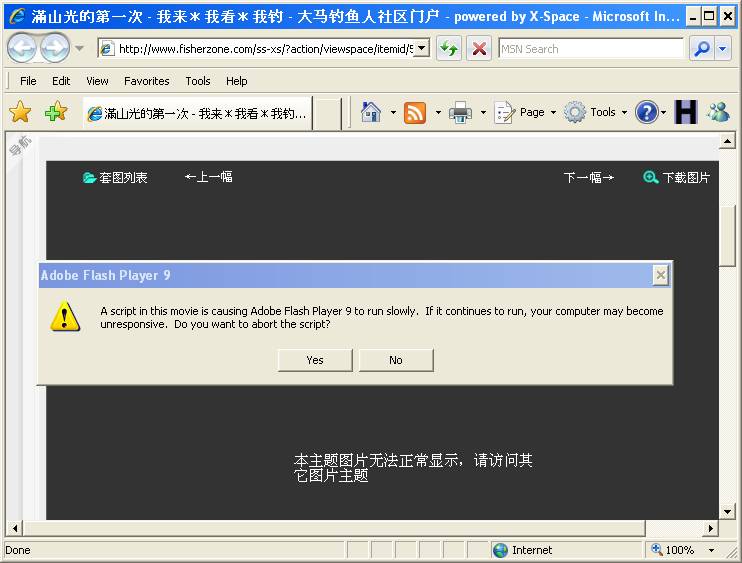
Task: Click the search magnifier button
Action: pyautogui.click(x=702, y=48)
